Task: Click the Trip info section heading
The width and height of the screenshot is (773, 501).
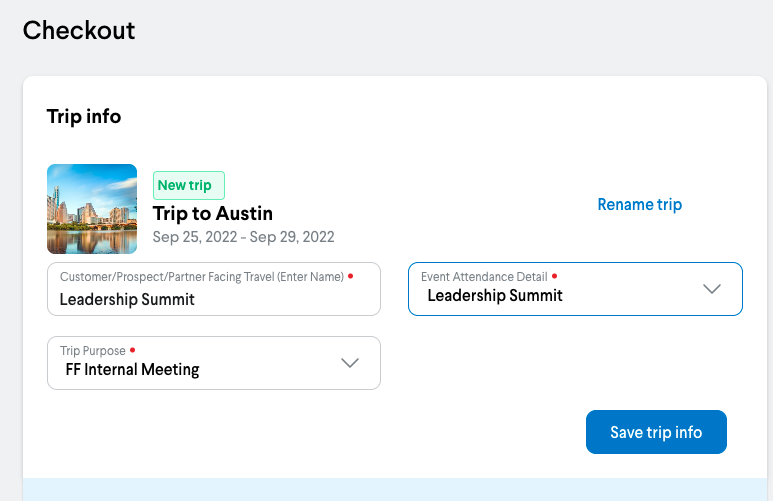Action: click(x=84, y=117)
